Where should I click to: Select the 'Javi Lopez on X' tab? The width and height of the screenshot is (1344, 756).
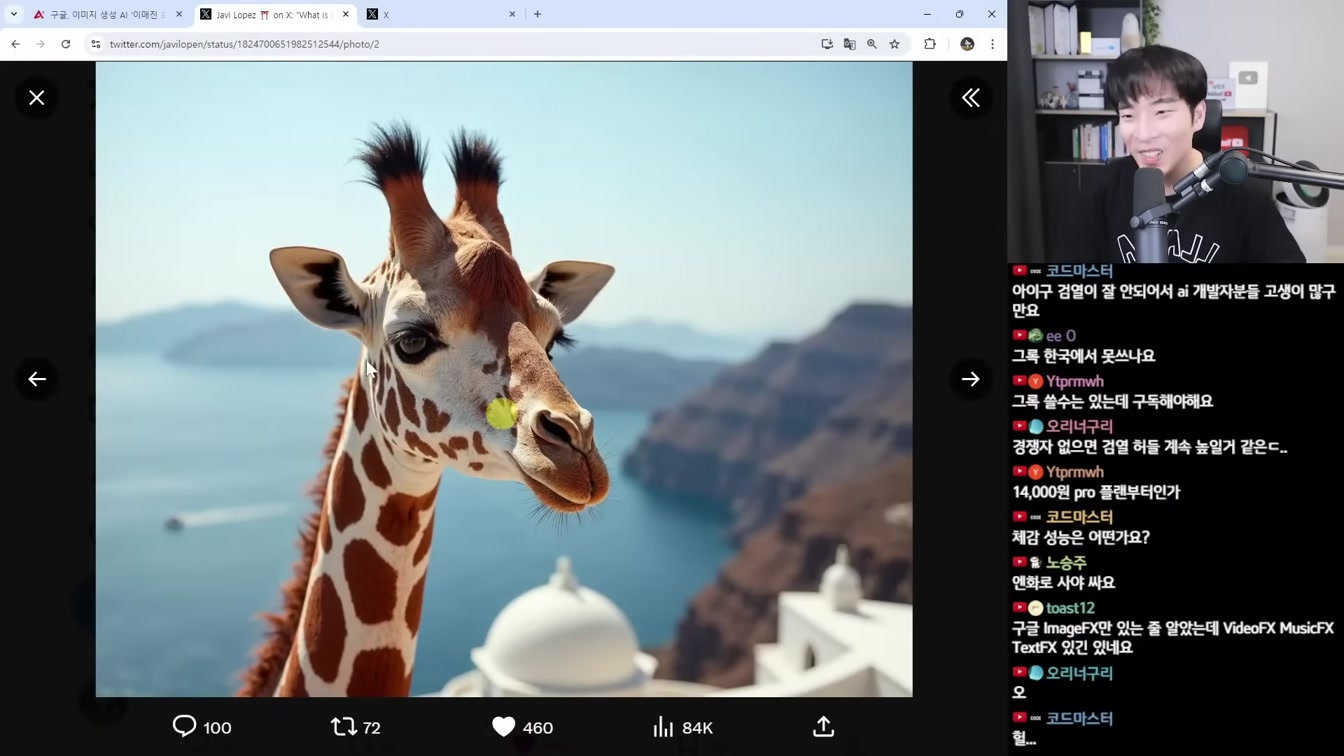274,15
